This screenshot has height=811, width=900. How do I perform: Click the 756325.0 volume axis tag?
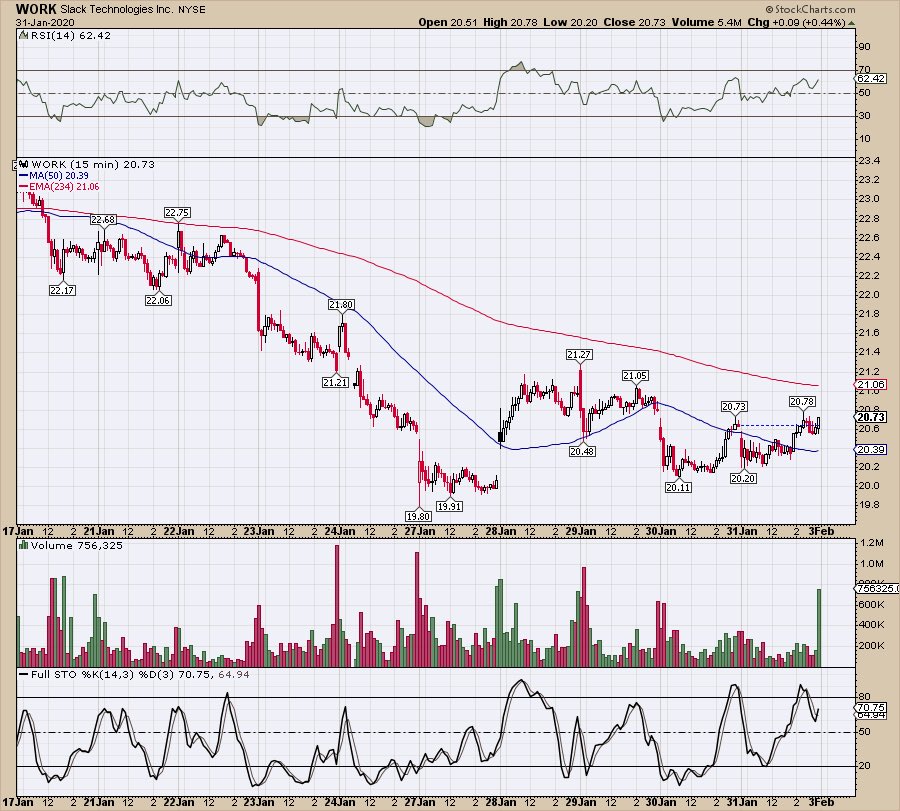click(876, 588)
